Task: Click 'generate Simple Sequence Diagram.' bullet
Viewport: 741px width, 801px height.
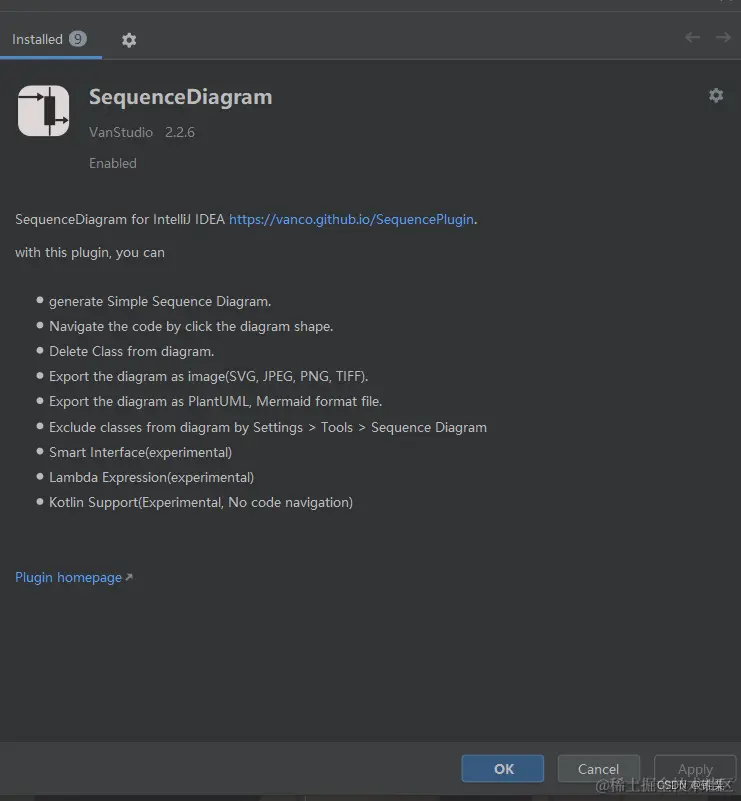Action: tap(160, 301)
